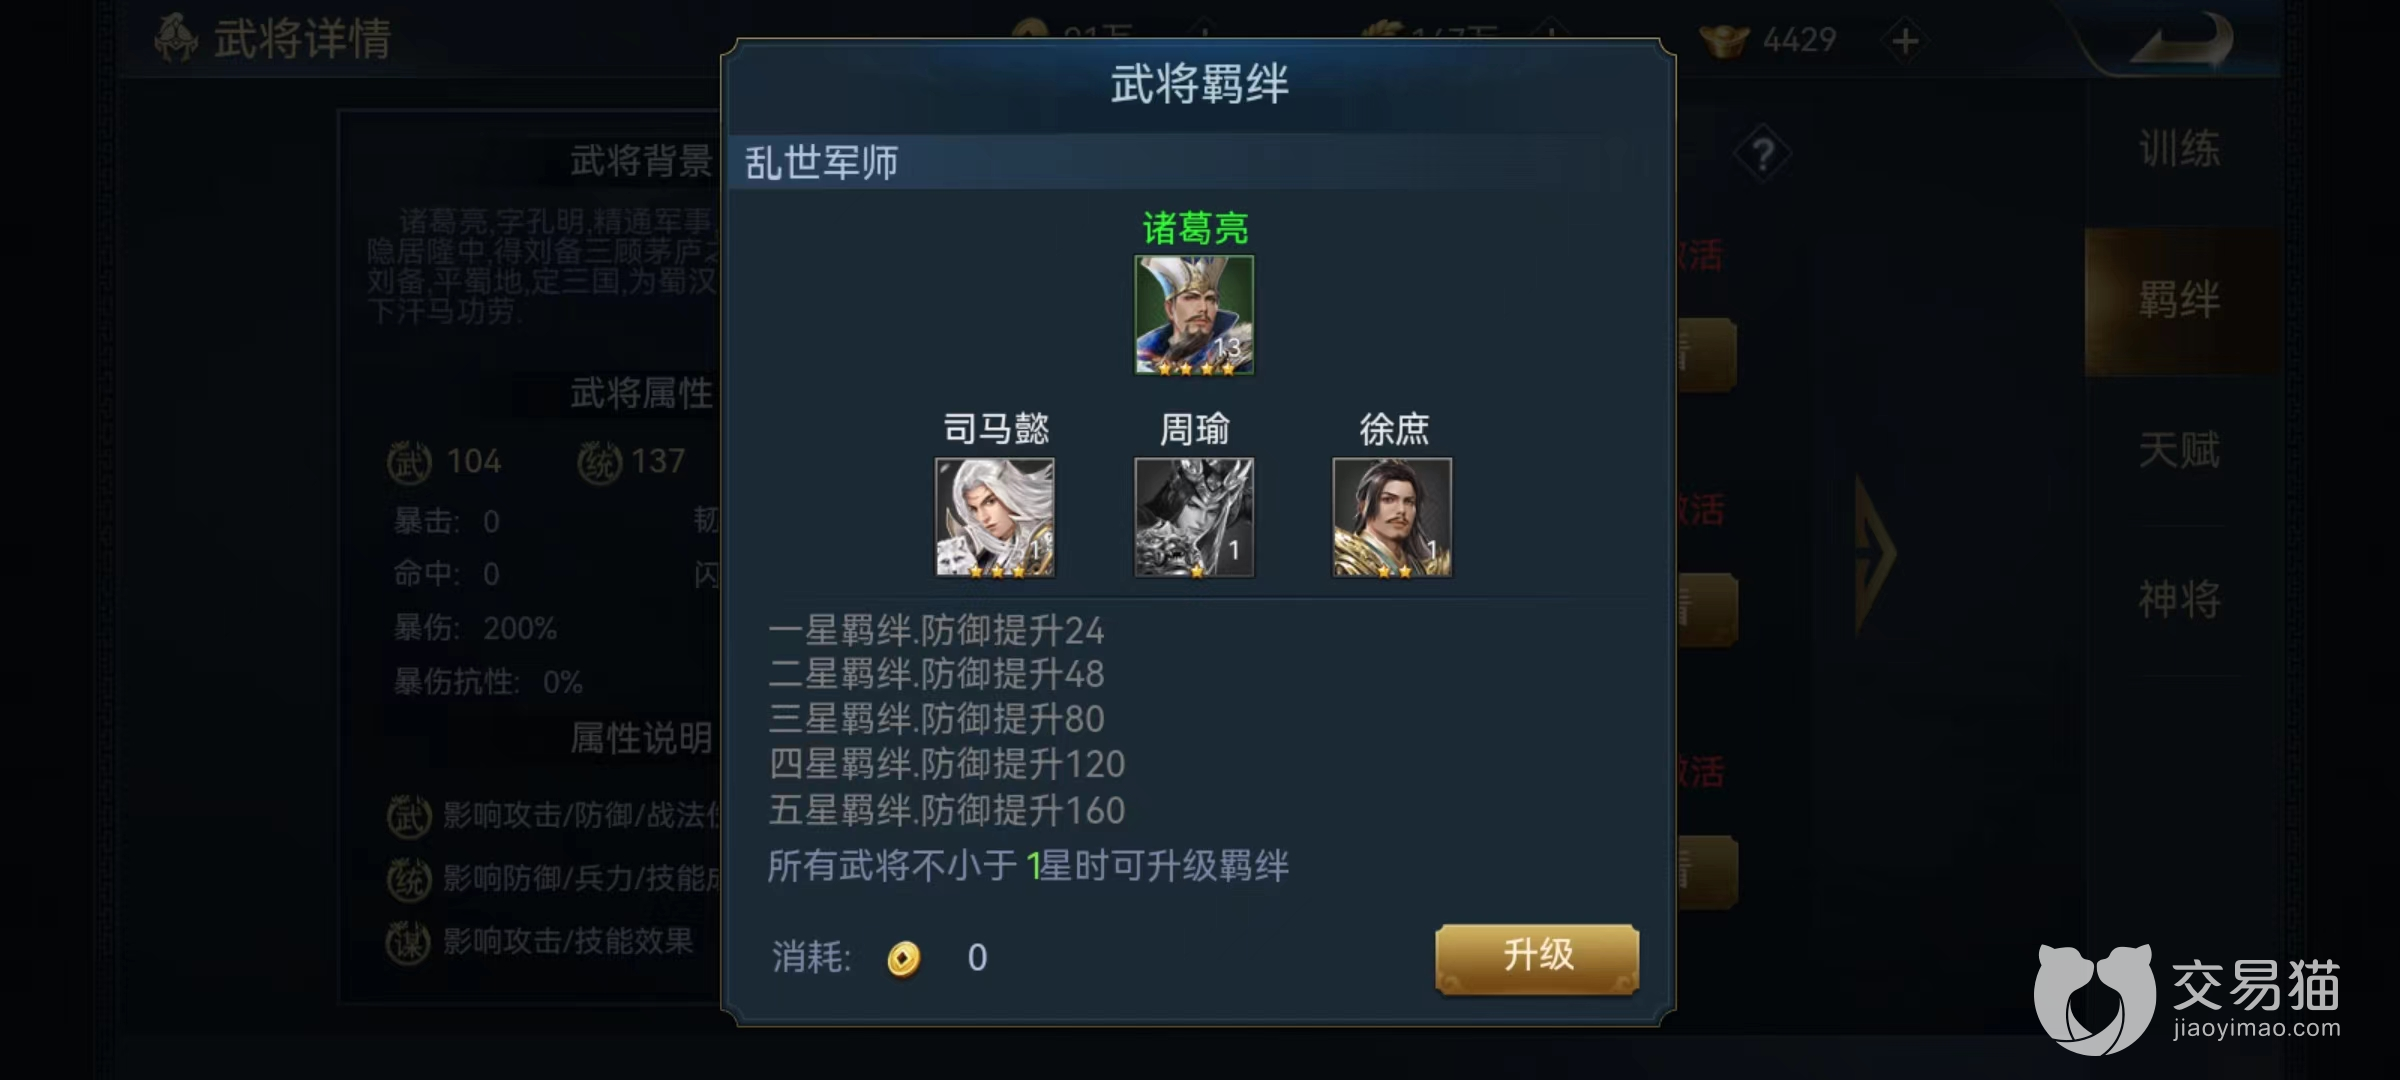This screenshot has width=2400, height=1080.
Task: Open the 神将 tab
Action: pyautogui.click(x=2179, y=600)
